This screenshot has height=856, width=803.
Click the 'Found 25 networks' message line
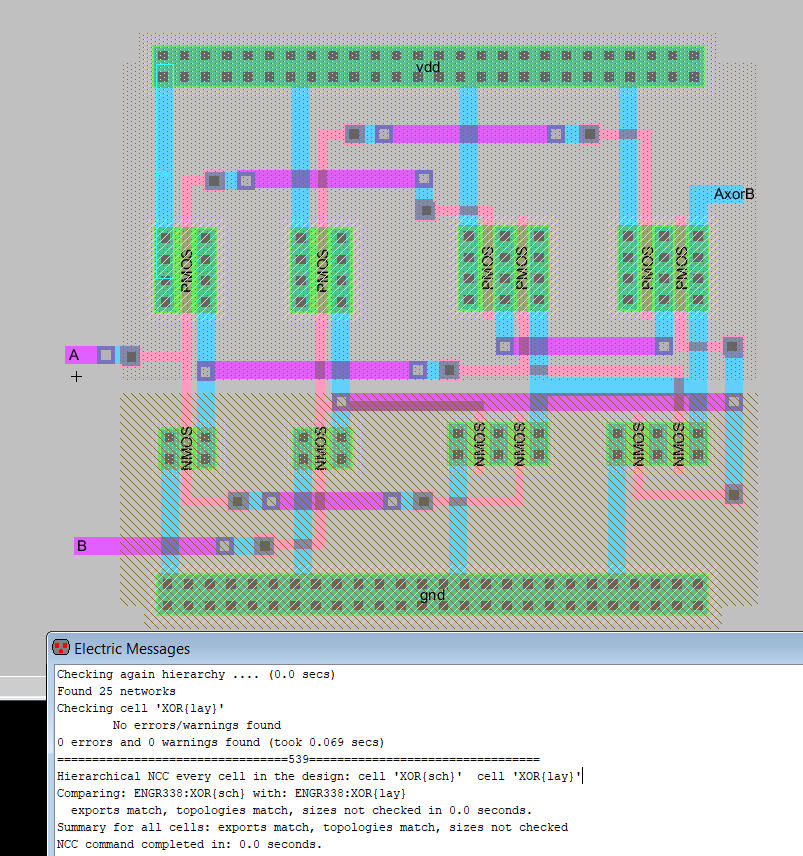116,691
